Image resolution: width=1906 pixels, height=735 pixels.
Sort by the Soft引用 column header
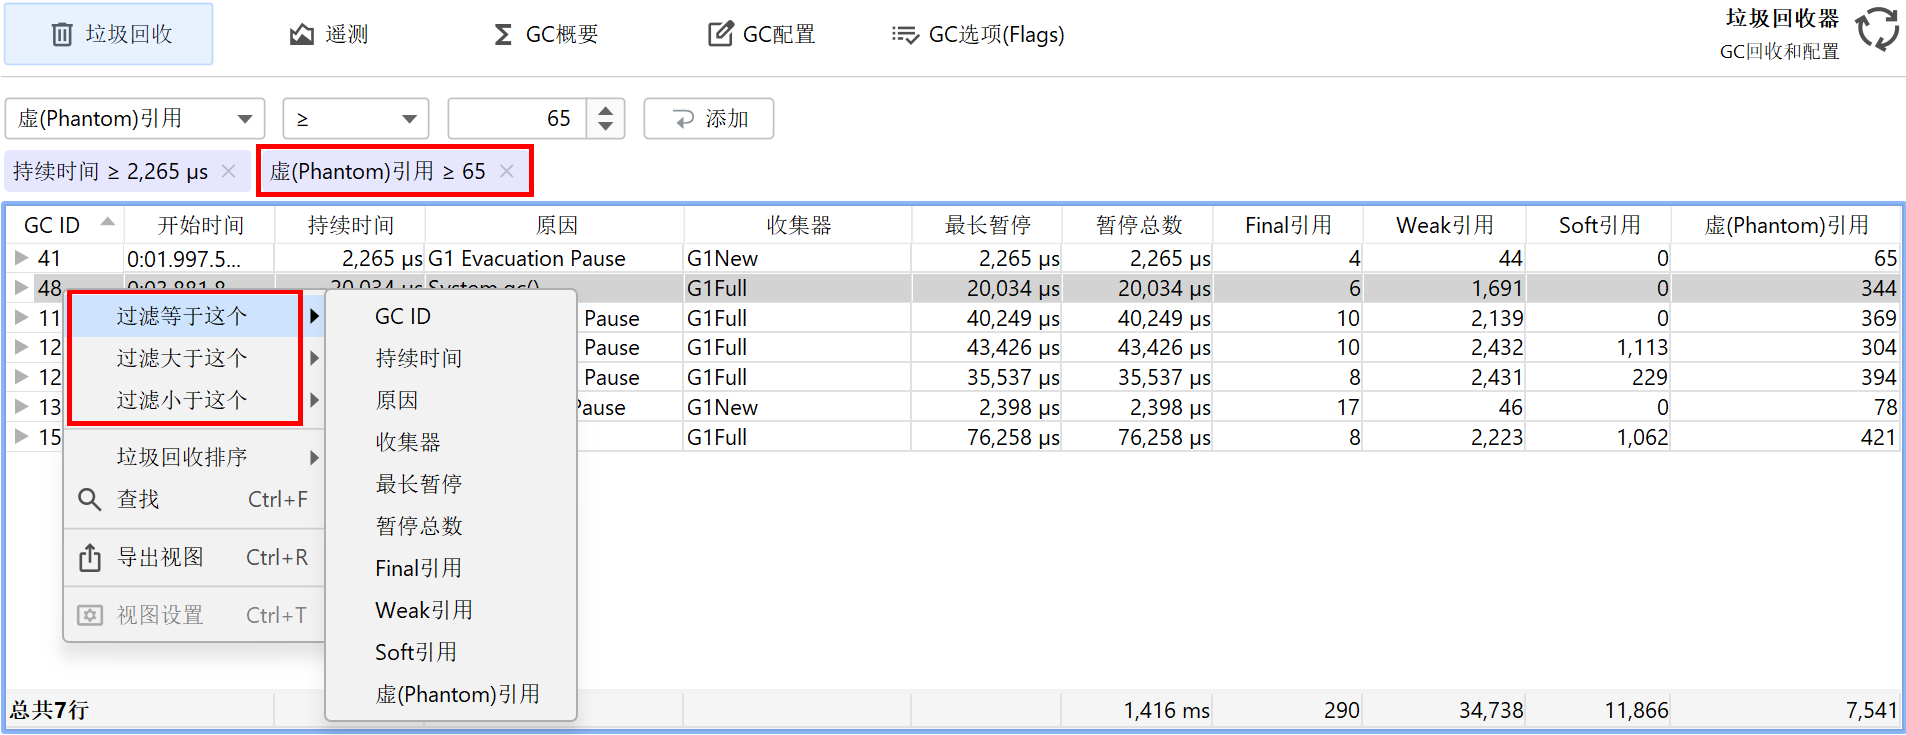1599,225
